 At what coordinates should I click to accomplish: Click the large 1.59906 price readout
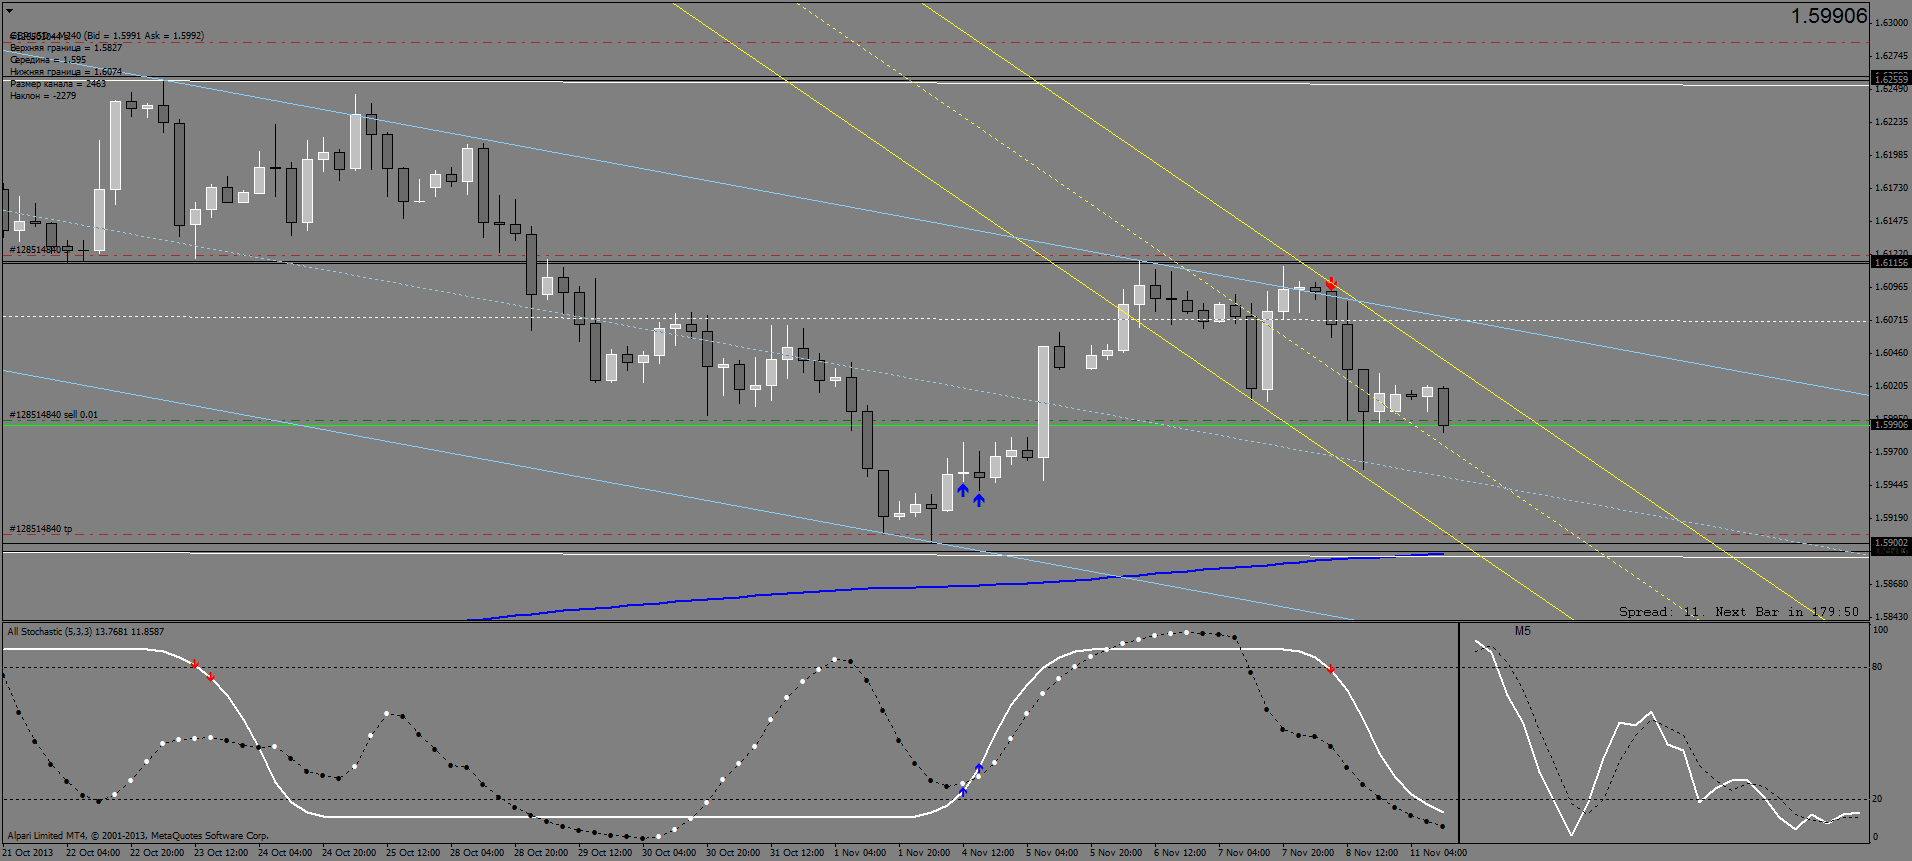click(1828, 16)
